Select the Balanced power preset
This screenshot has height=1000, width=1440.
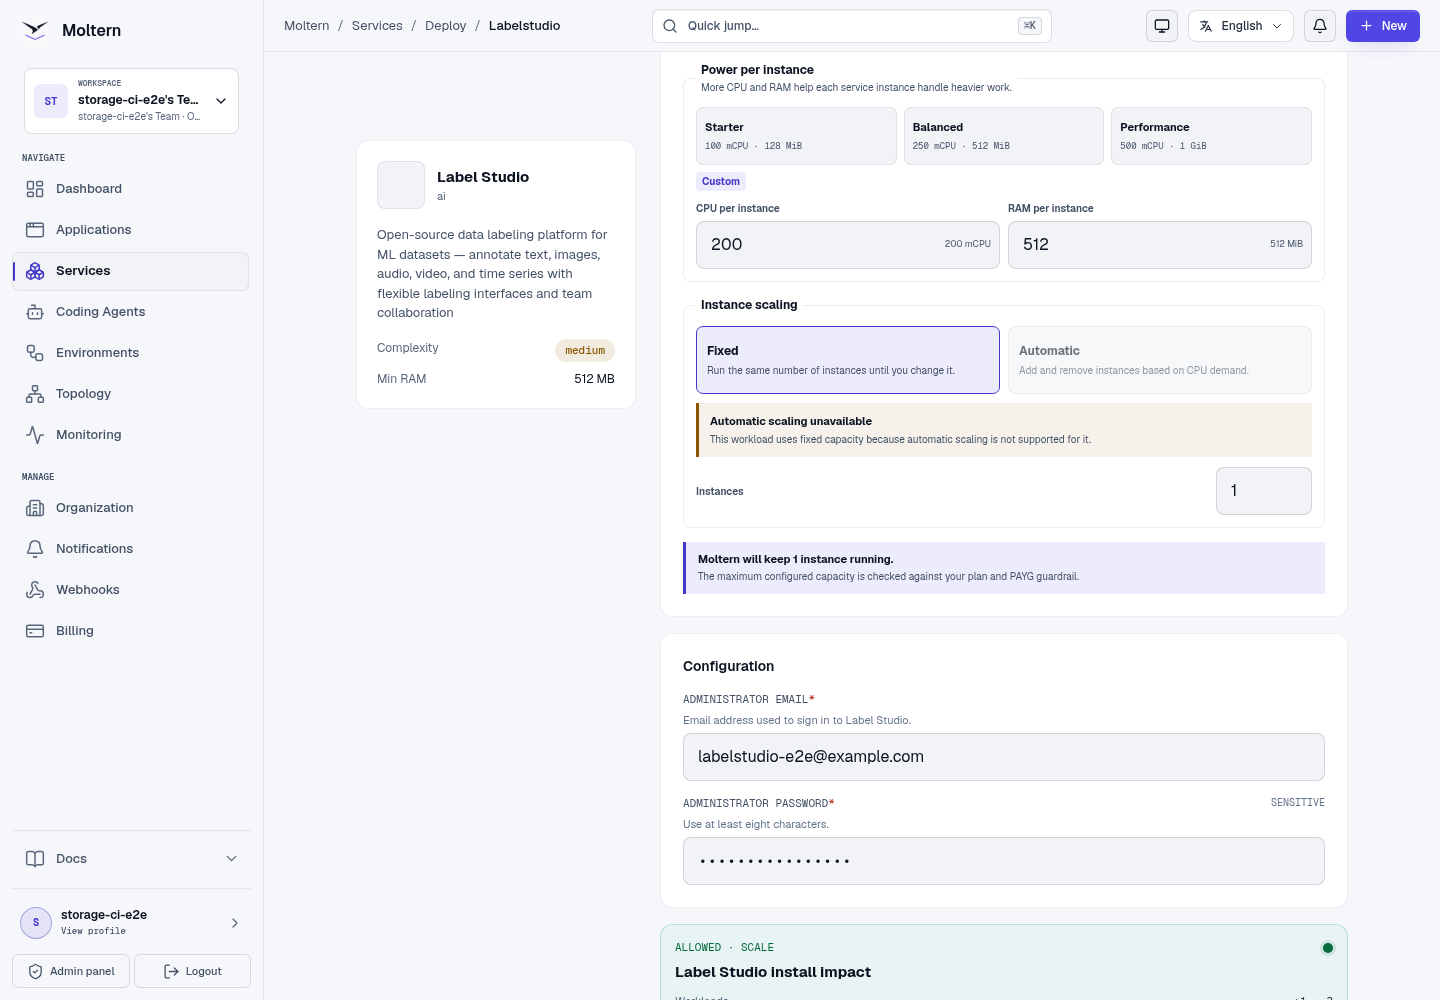point(1004,136)
